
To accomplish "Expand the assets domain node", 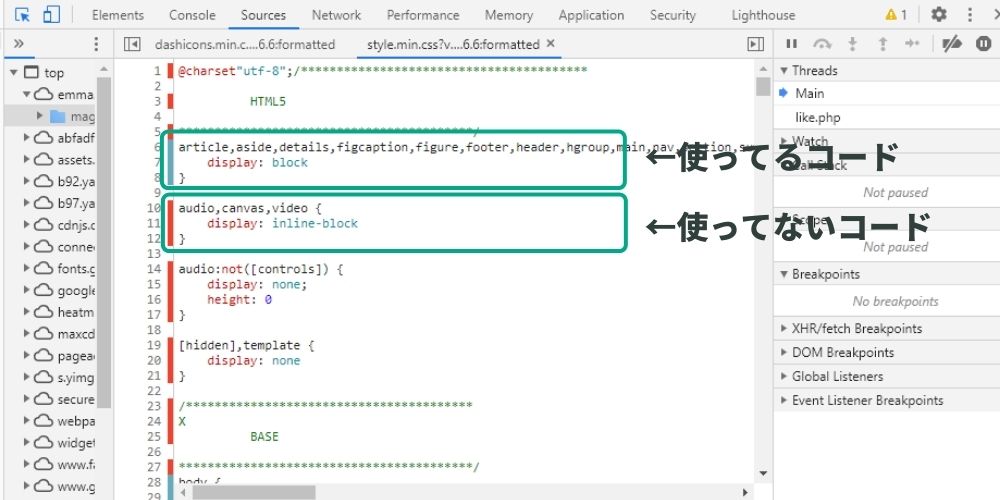I will [27, 159].
